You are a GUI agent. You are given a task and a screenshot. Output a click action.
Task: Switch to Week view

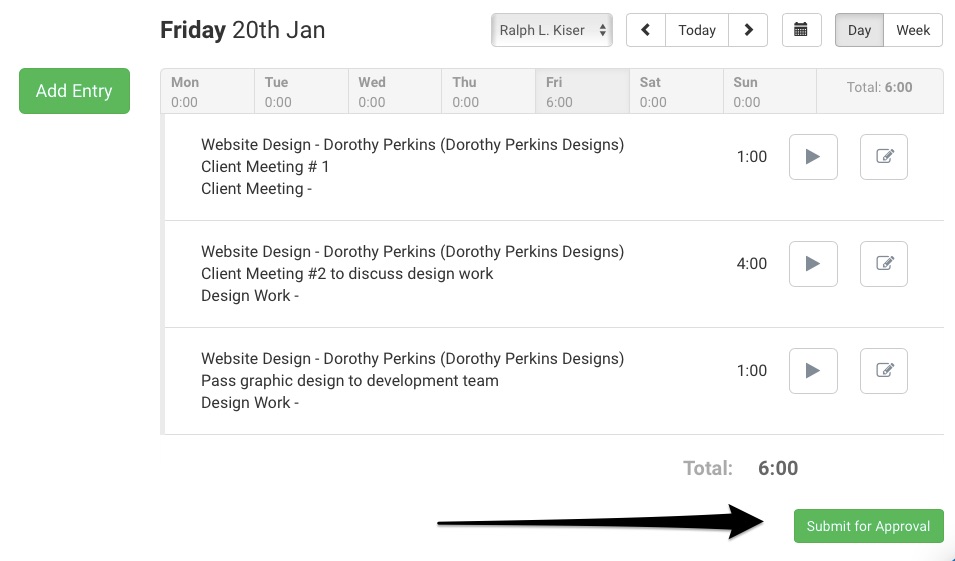tap(913, 30)
